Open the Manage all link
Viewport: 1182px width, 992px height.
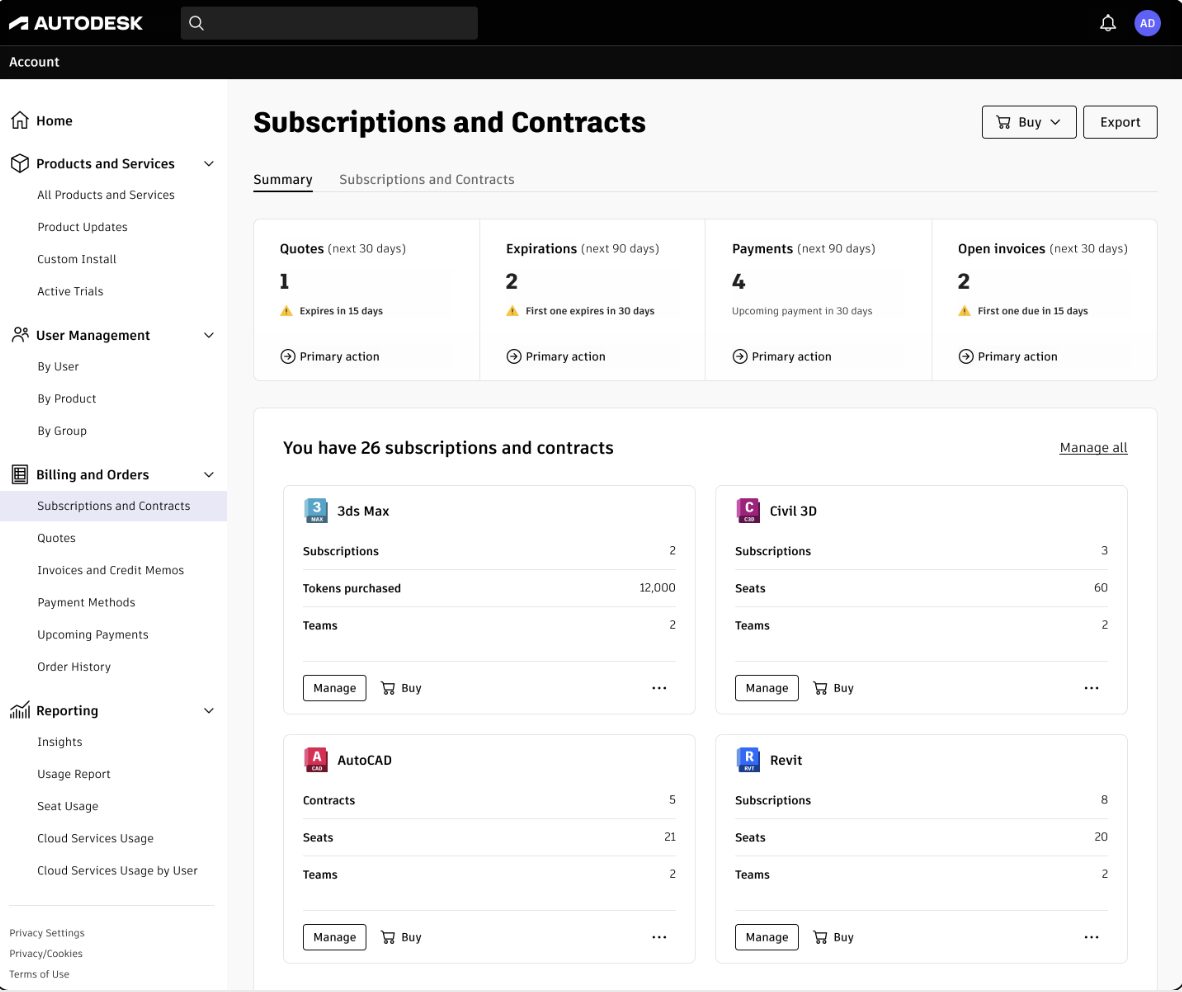click(x=1093, y=447)
